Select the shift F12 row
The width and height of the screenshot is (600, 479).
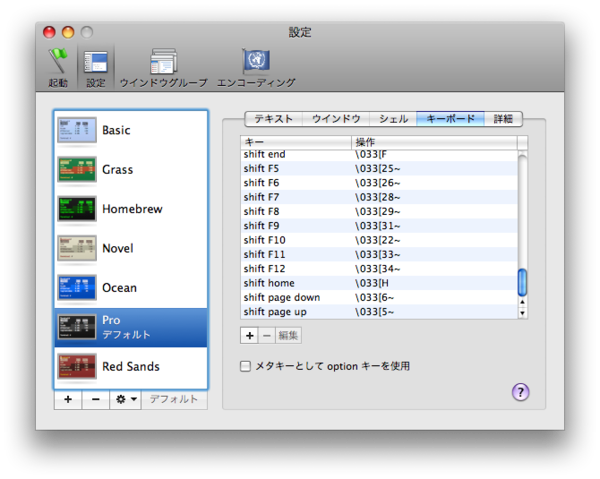click(x=379, y=269)
